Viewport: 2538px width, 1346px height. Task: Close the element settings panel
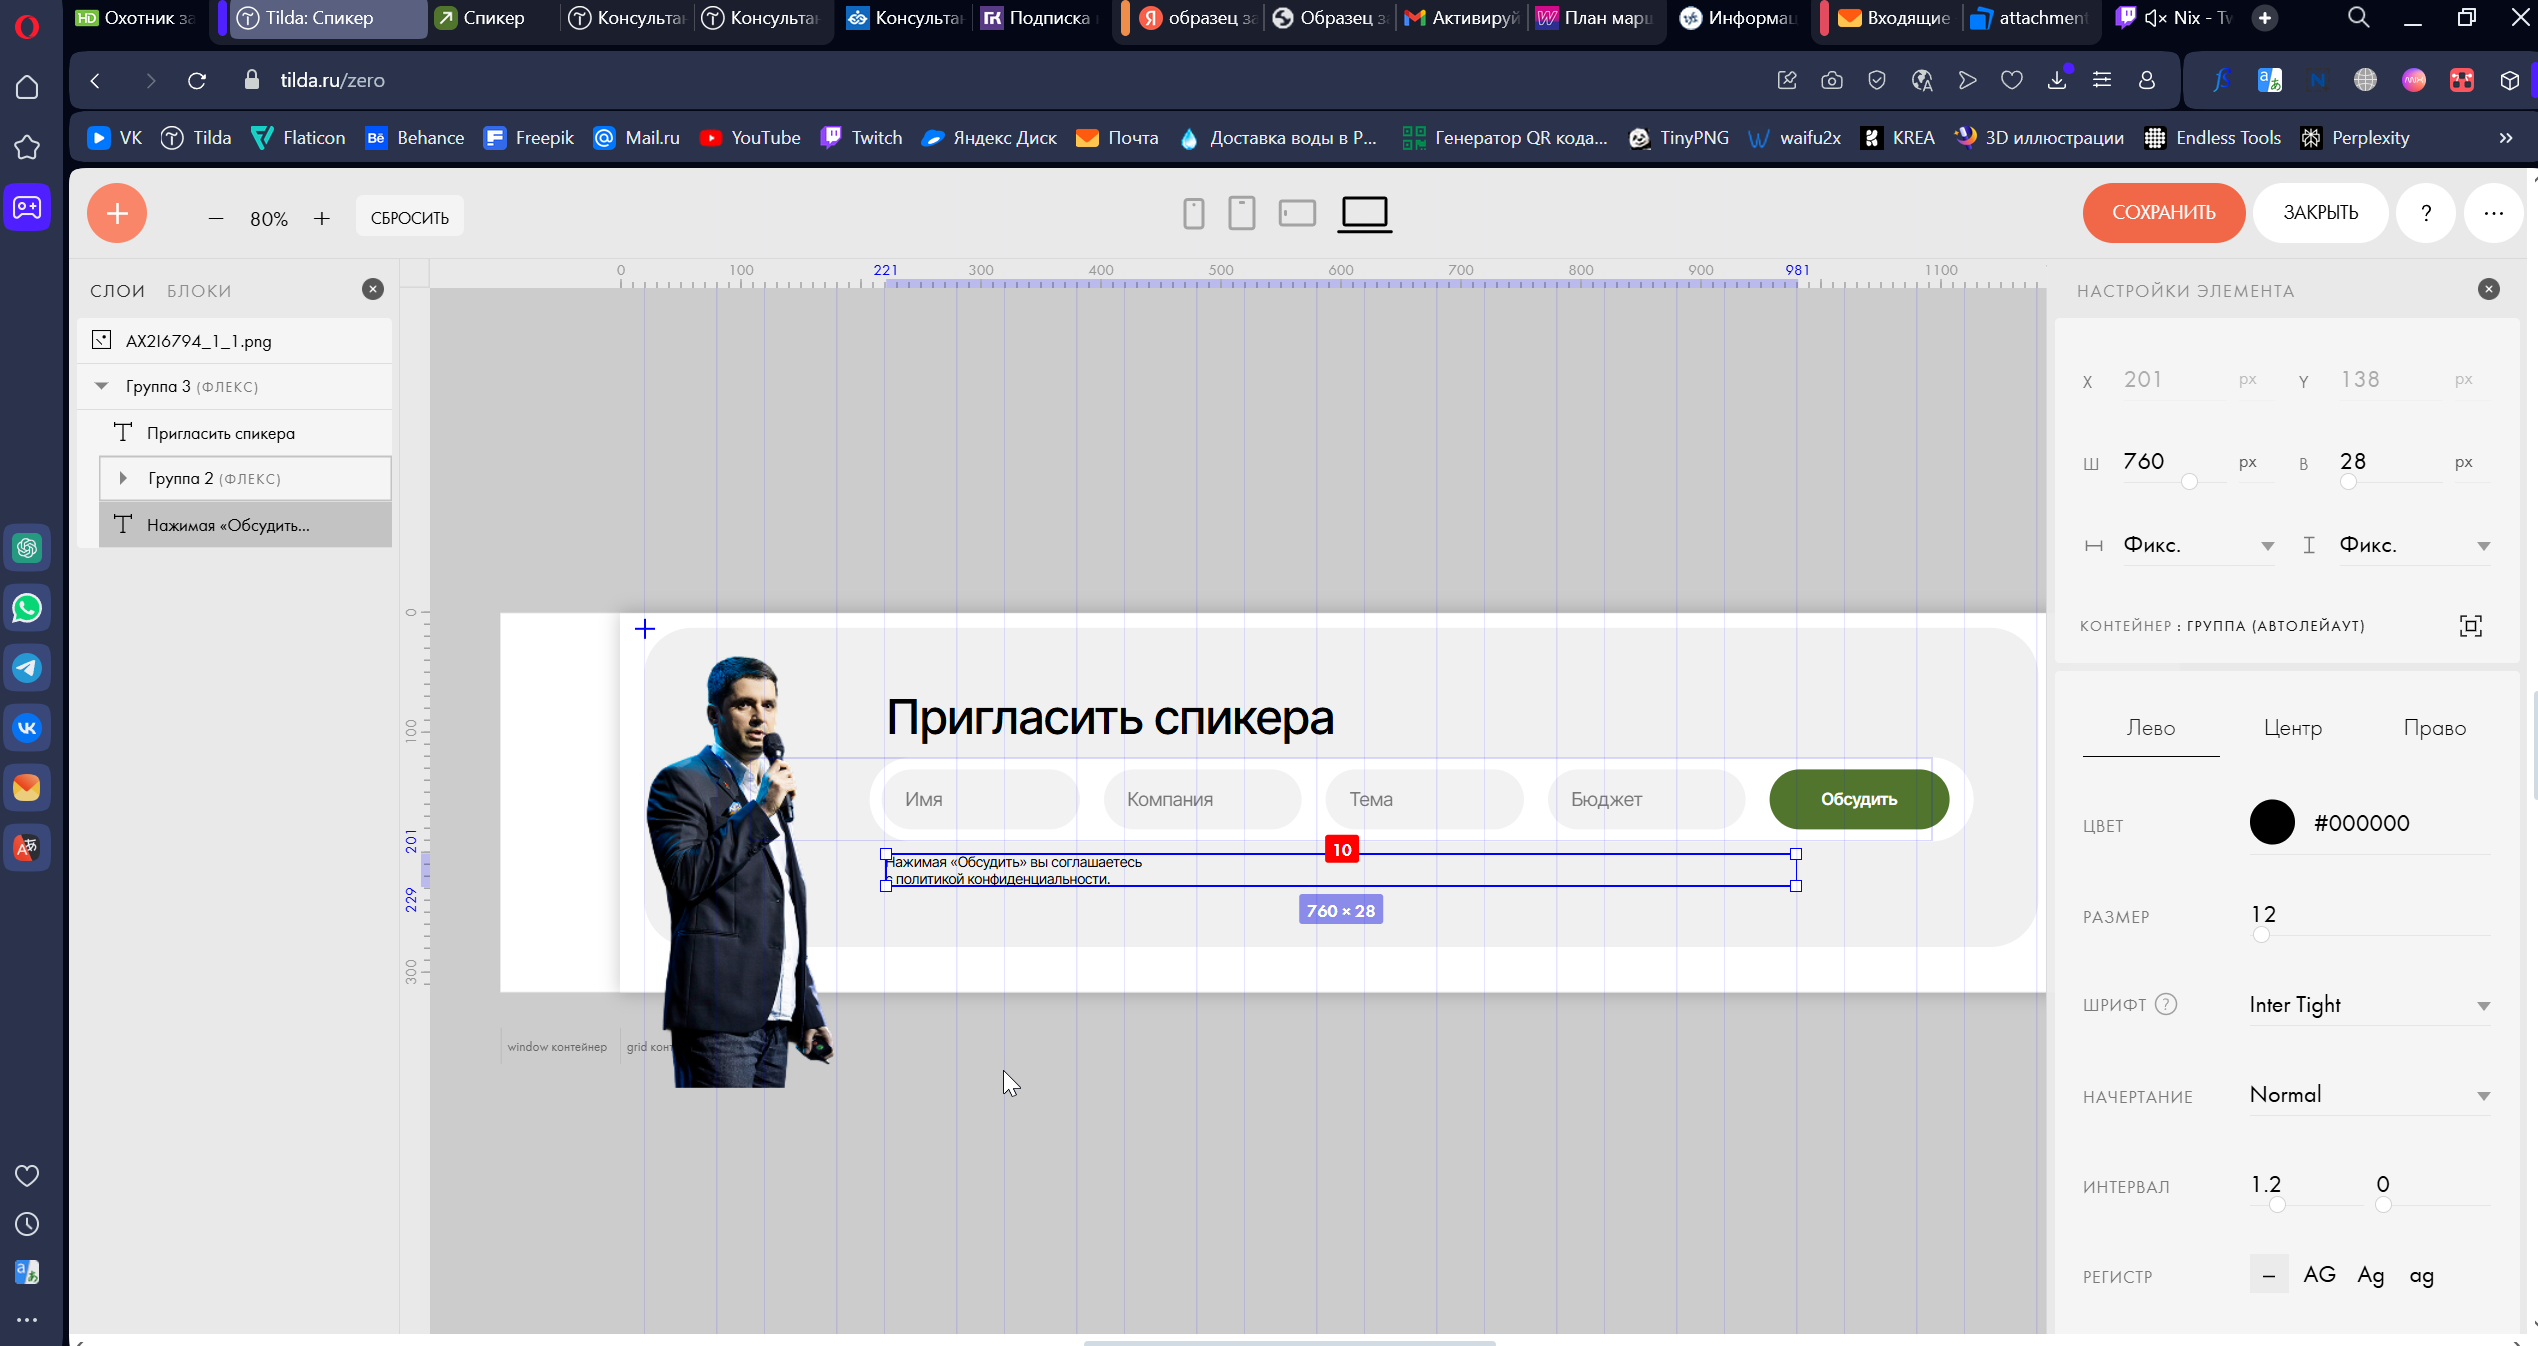2489,289
